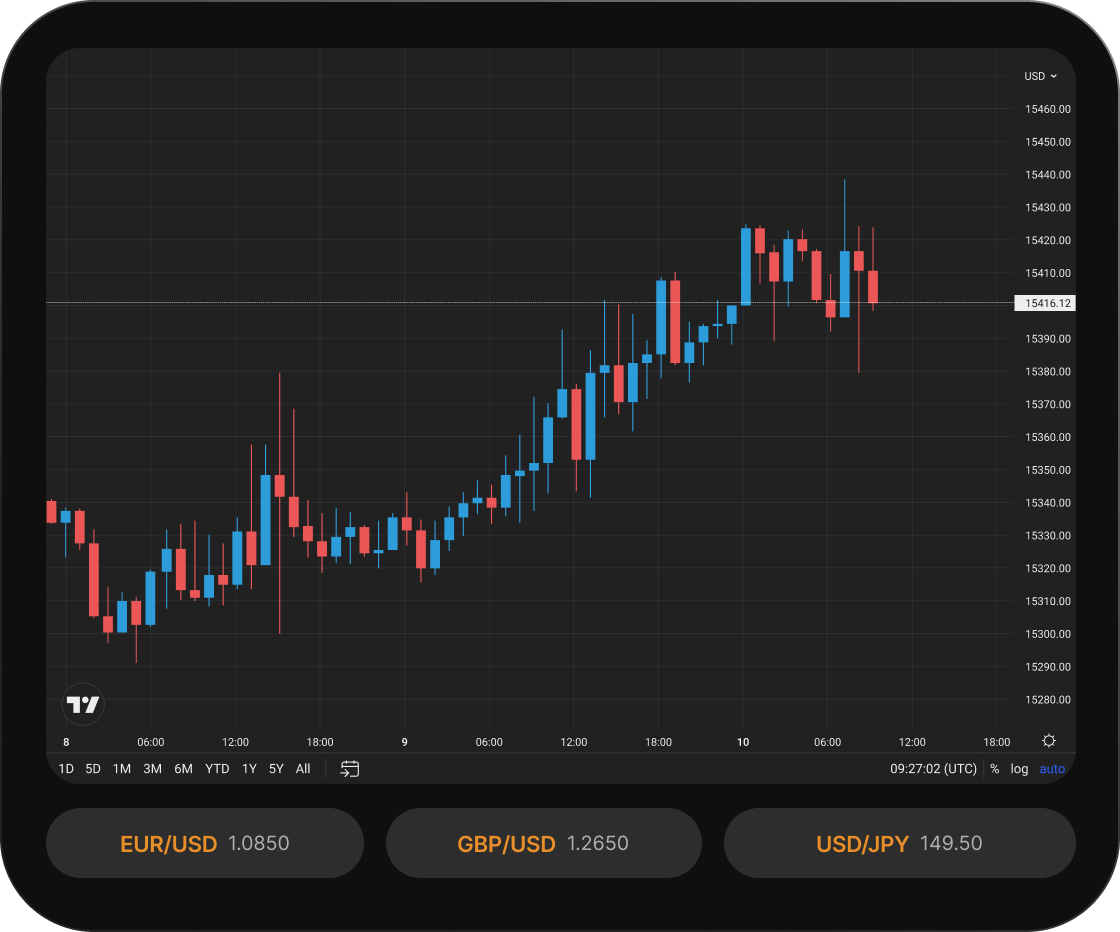Screen dimensions: 1120x932
Task: Enable logarithmic scale with the log button
Action: [1019, 769]
